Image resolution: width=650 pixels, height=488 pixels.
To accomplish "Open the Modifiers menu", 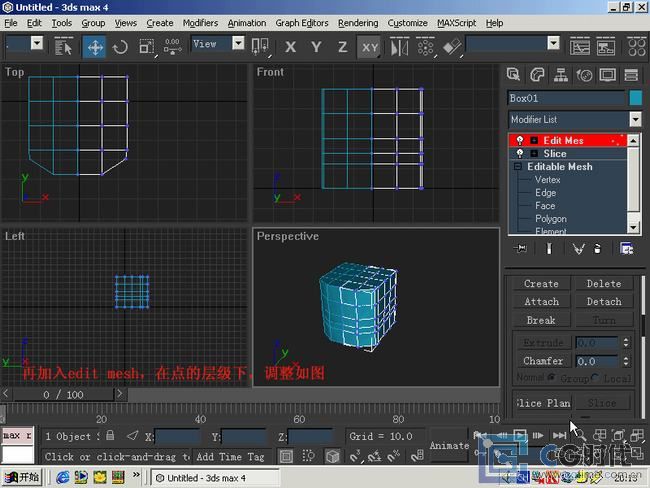I will click(x=200, y=23).
